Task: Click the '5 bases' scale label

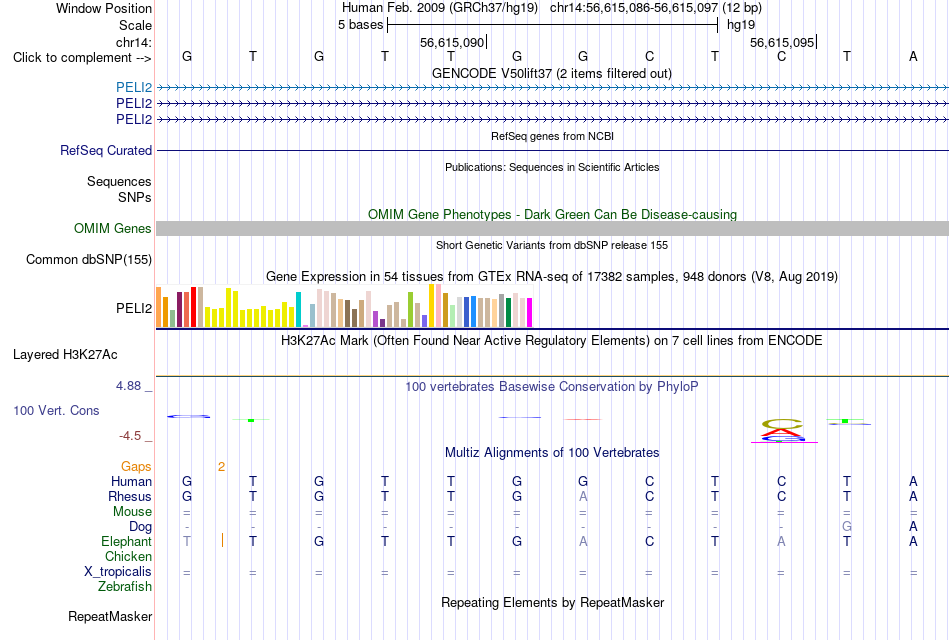Action: [360, 25]
